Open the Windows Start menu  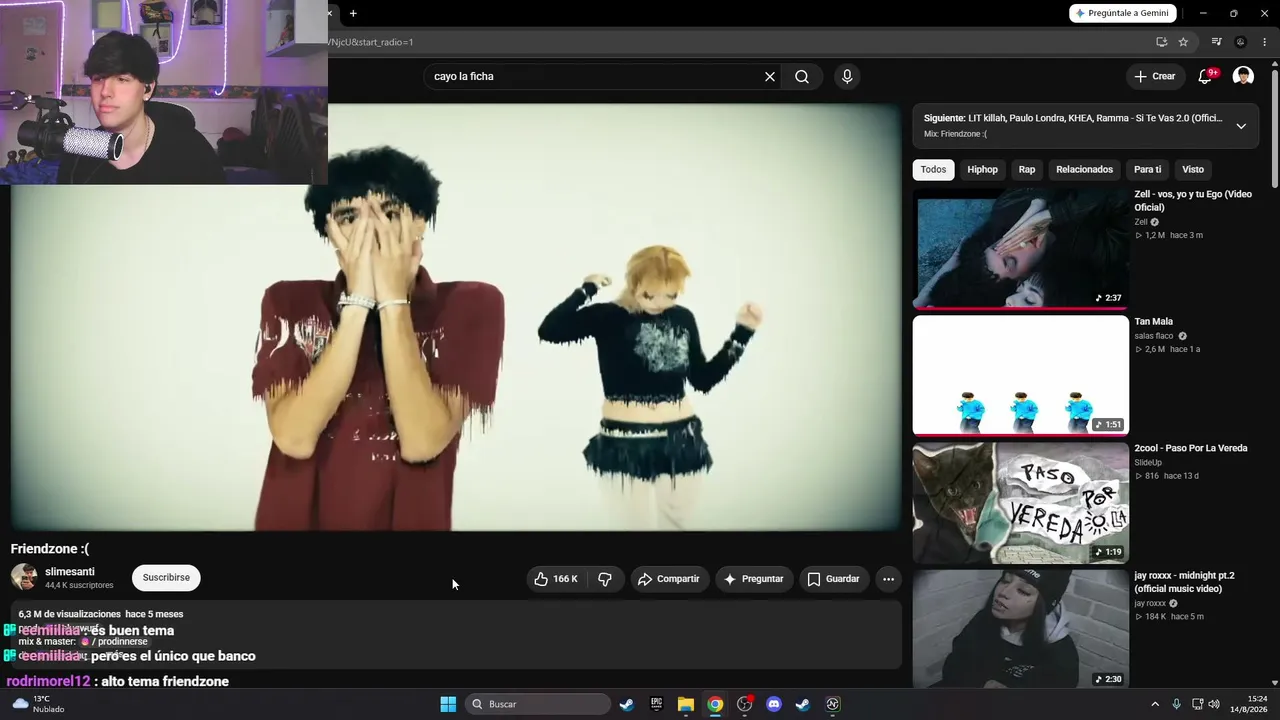tap(448, 704)
